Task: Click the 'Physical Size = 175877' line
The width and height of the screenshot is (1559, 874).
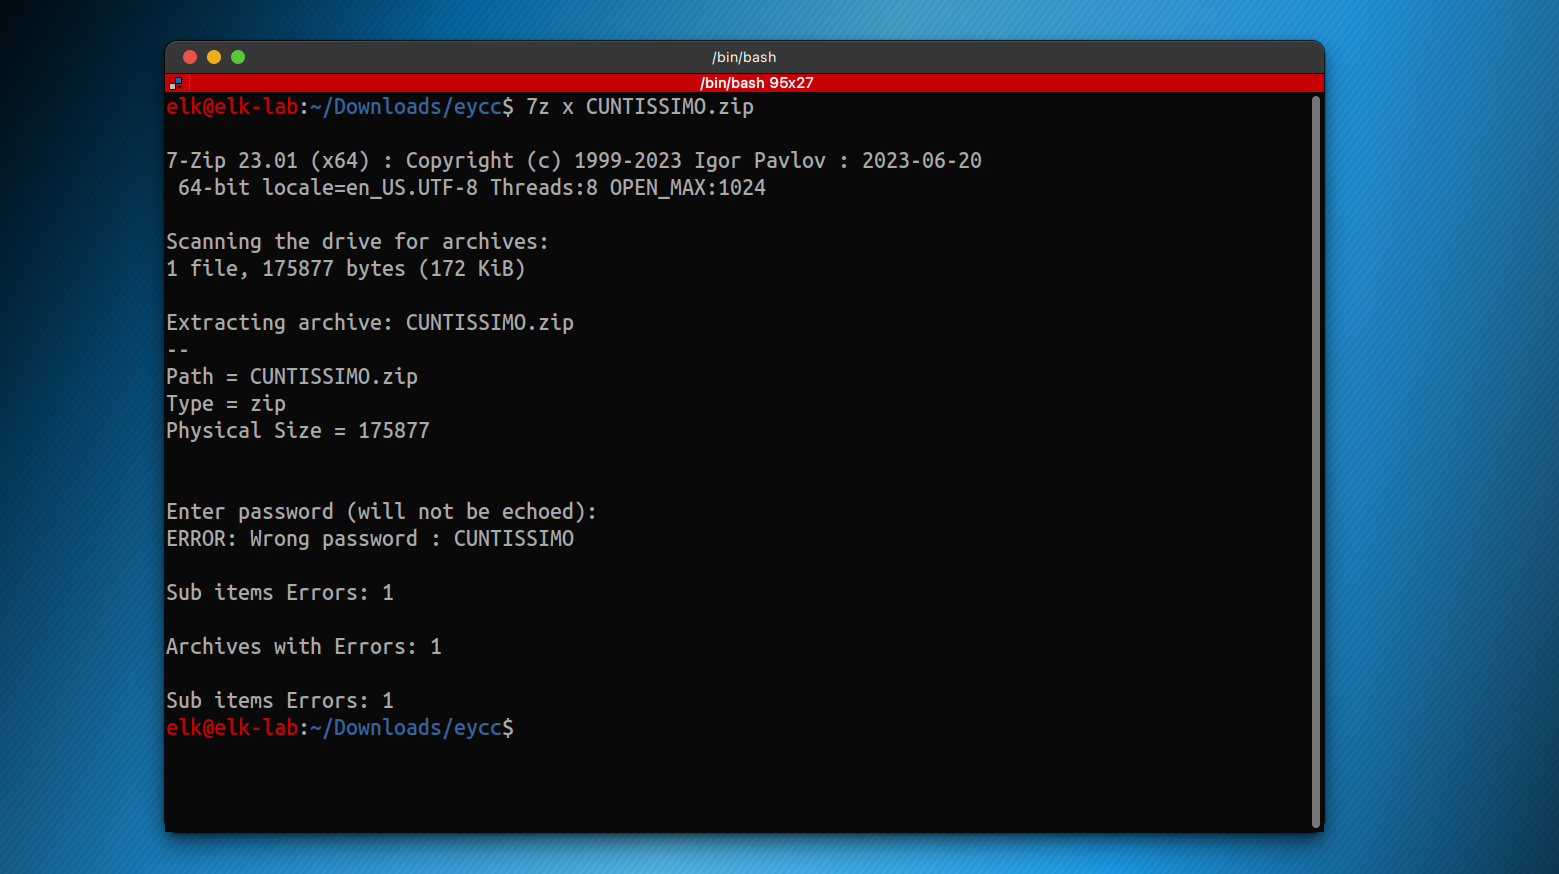Action: 297,431
